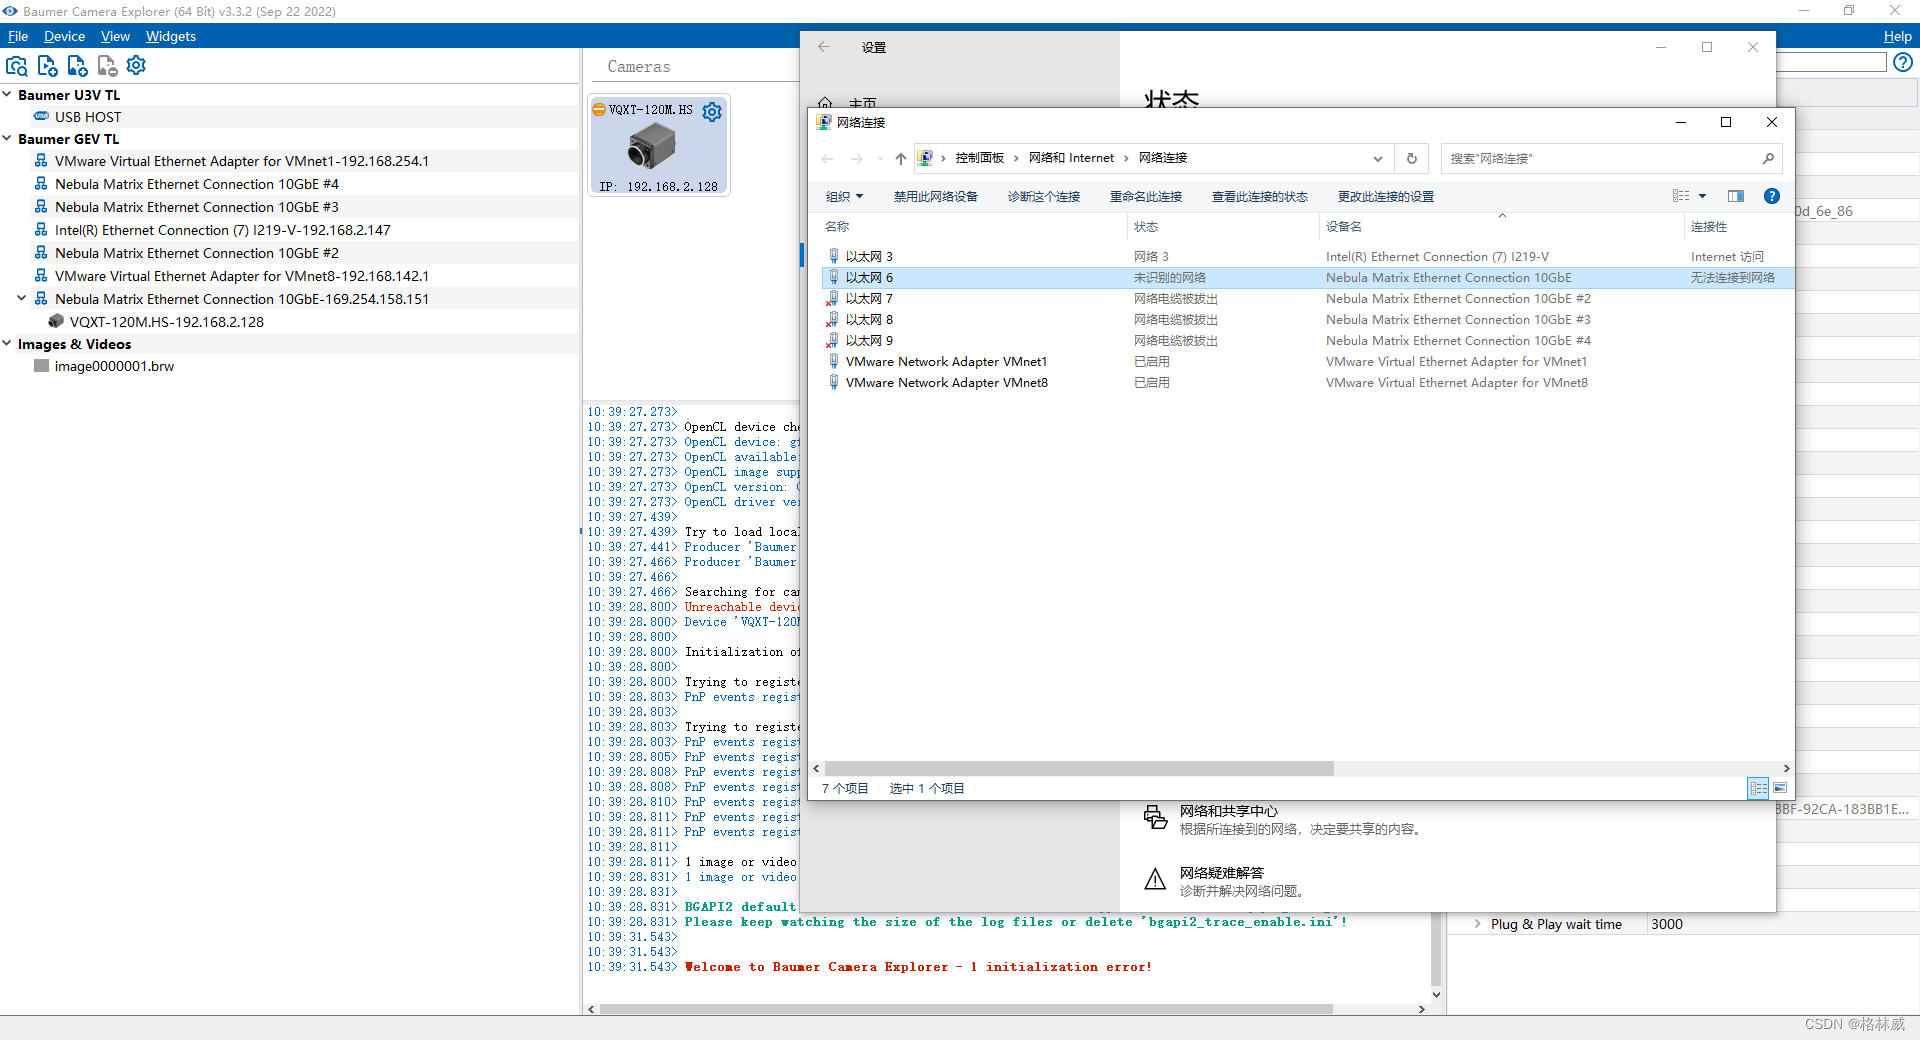Expand the Plug & Play wait time property
Viewport: 1920px width, 1040px height.
1477,924
